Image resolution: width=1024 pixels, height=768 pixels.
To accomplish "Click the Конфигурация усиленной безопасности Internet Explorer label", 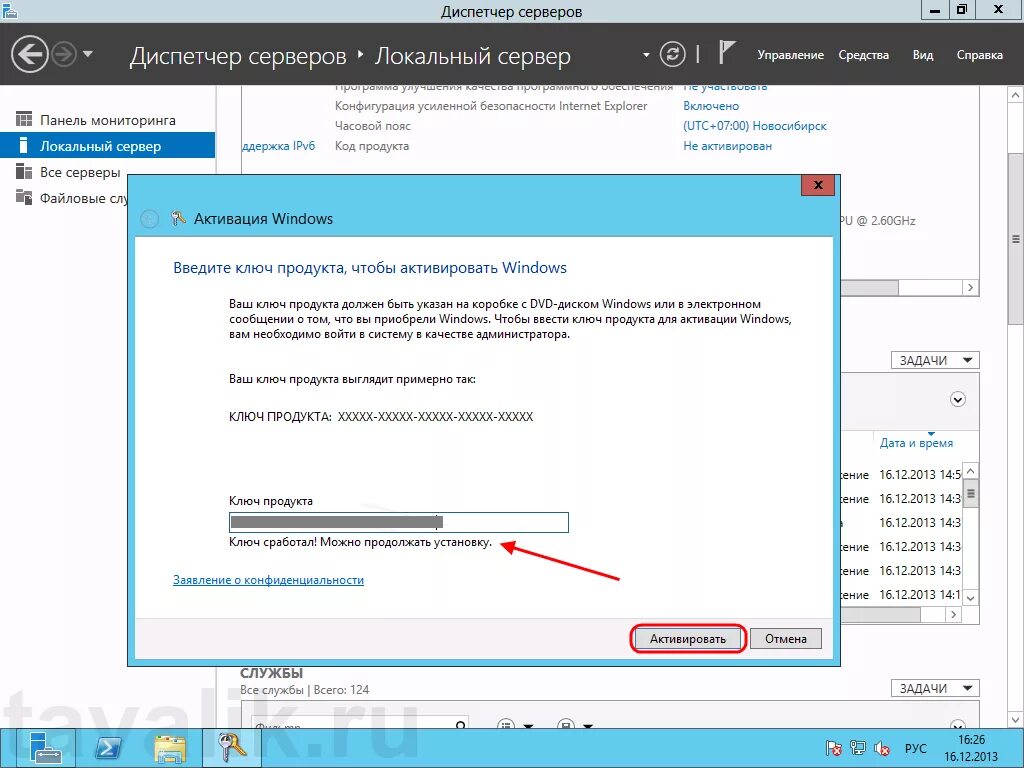I will (491, 105).
